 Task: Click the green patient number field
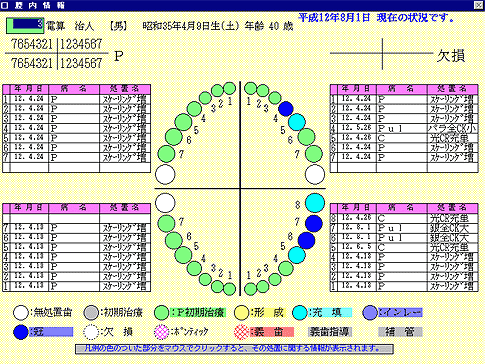click(25, 25)
